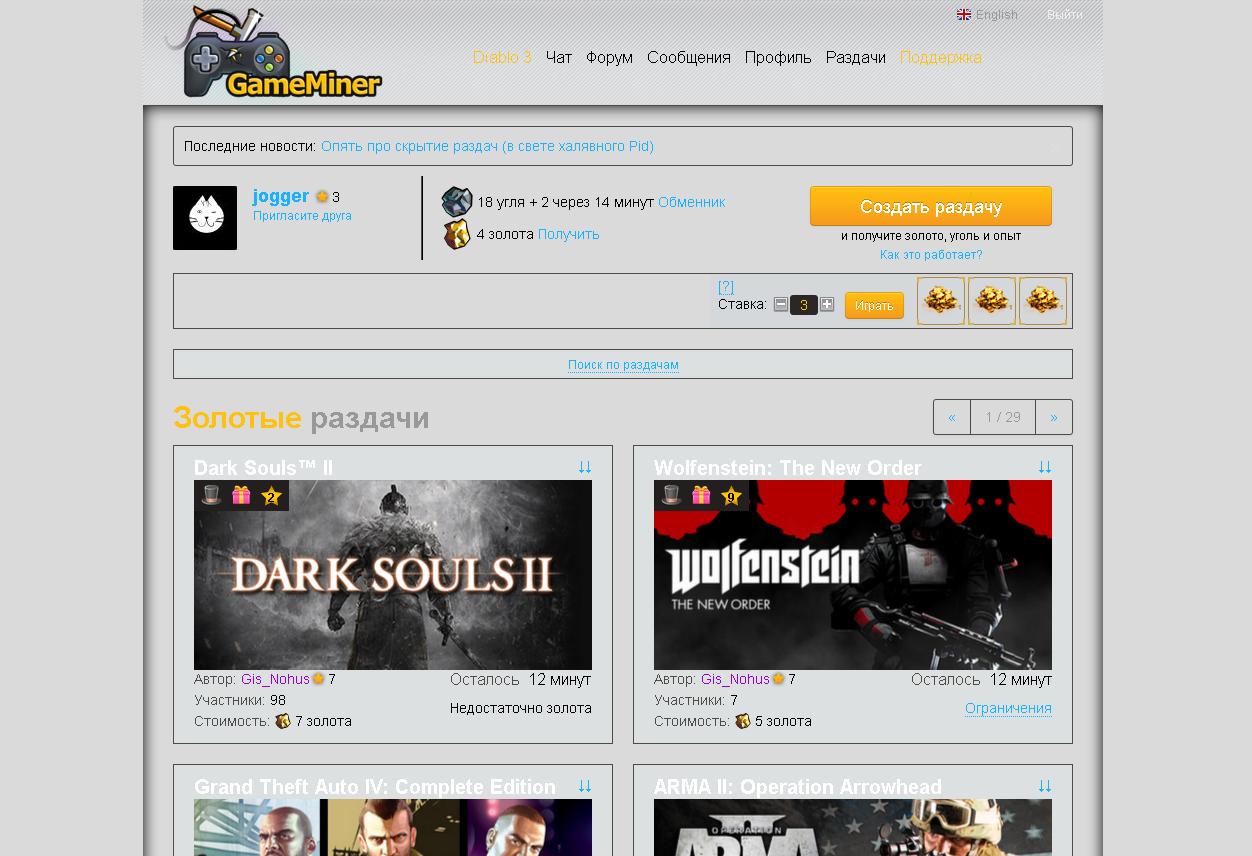
Task: Open Профиль menu item
Action: (778, 57)
